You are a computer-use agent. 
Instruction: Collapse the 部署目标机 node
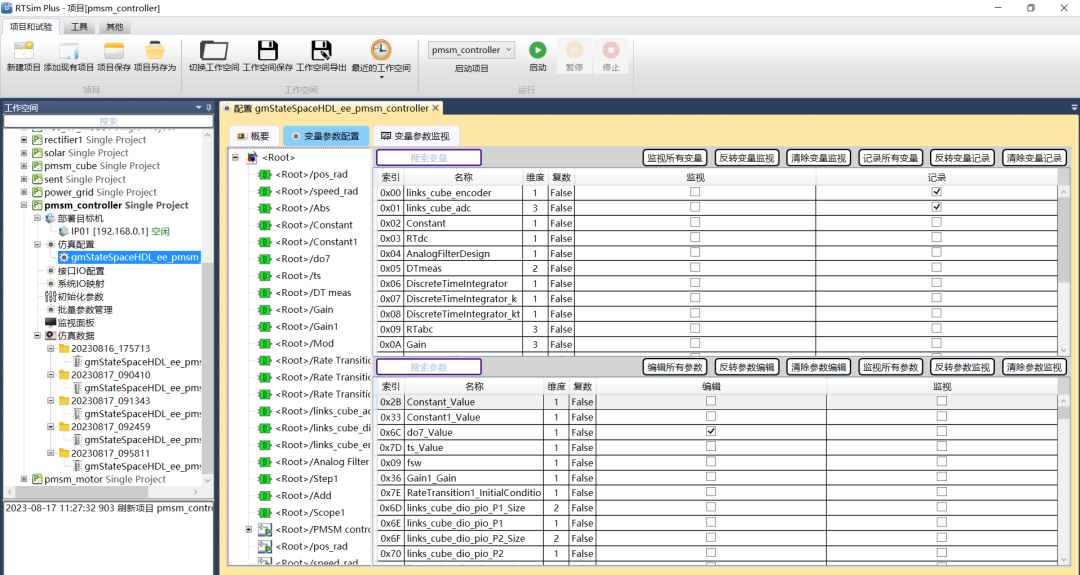tap(37, 218)
